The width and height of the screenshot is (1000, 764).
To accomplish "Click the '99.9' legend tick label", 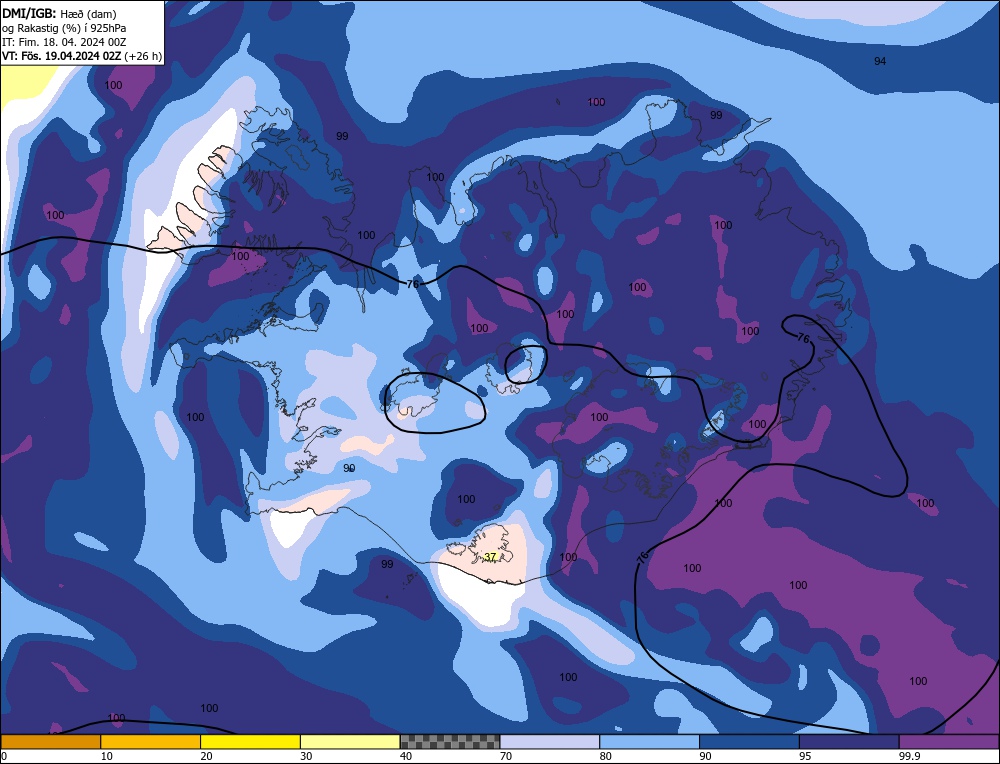I will coord(909,756).
